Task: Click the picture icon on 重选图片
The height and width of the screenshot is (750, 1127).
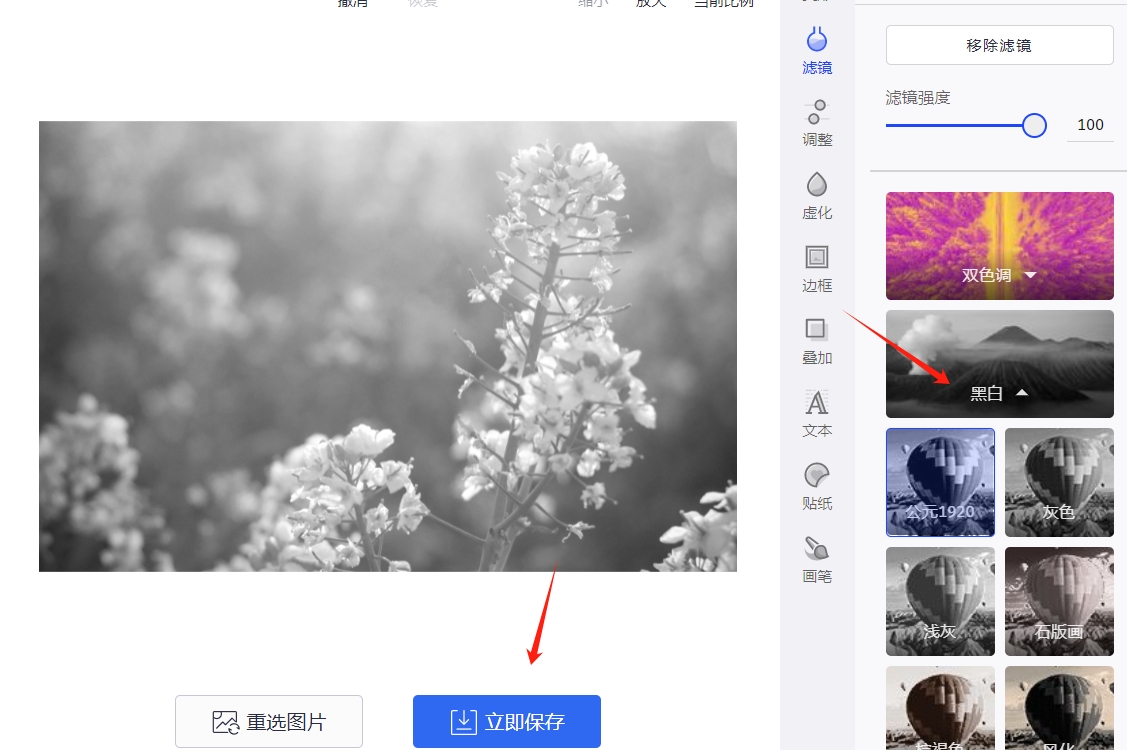Action: pos(226,722)
